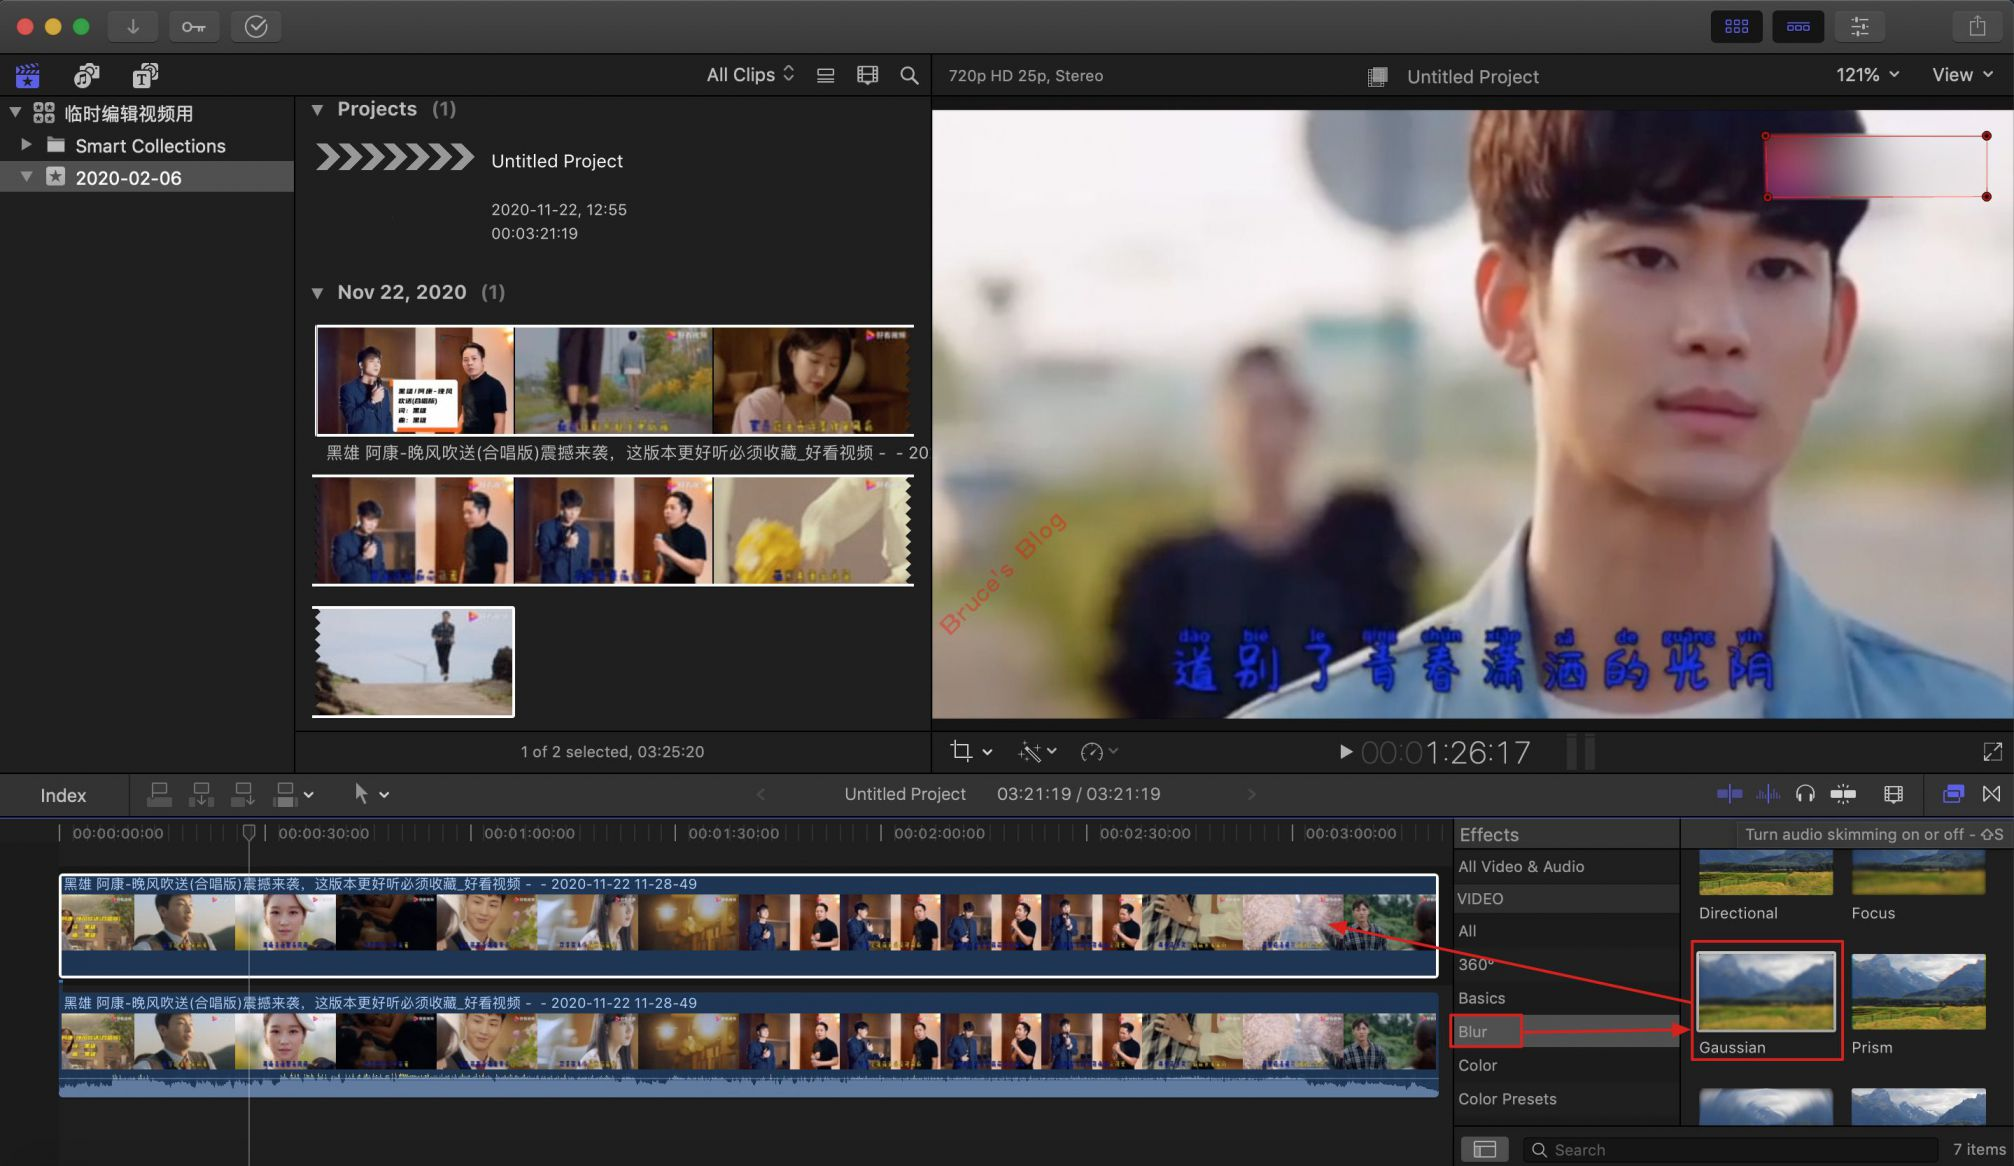Click the browser search magnifier icon
This screenshot has height=1166, width=2014.
tap(908, 76)
